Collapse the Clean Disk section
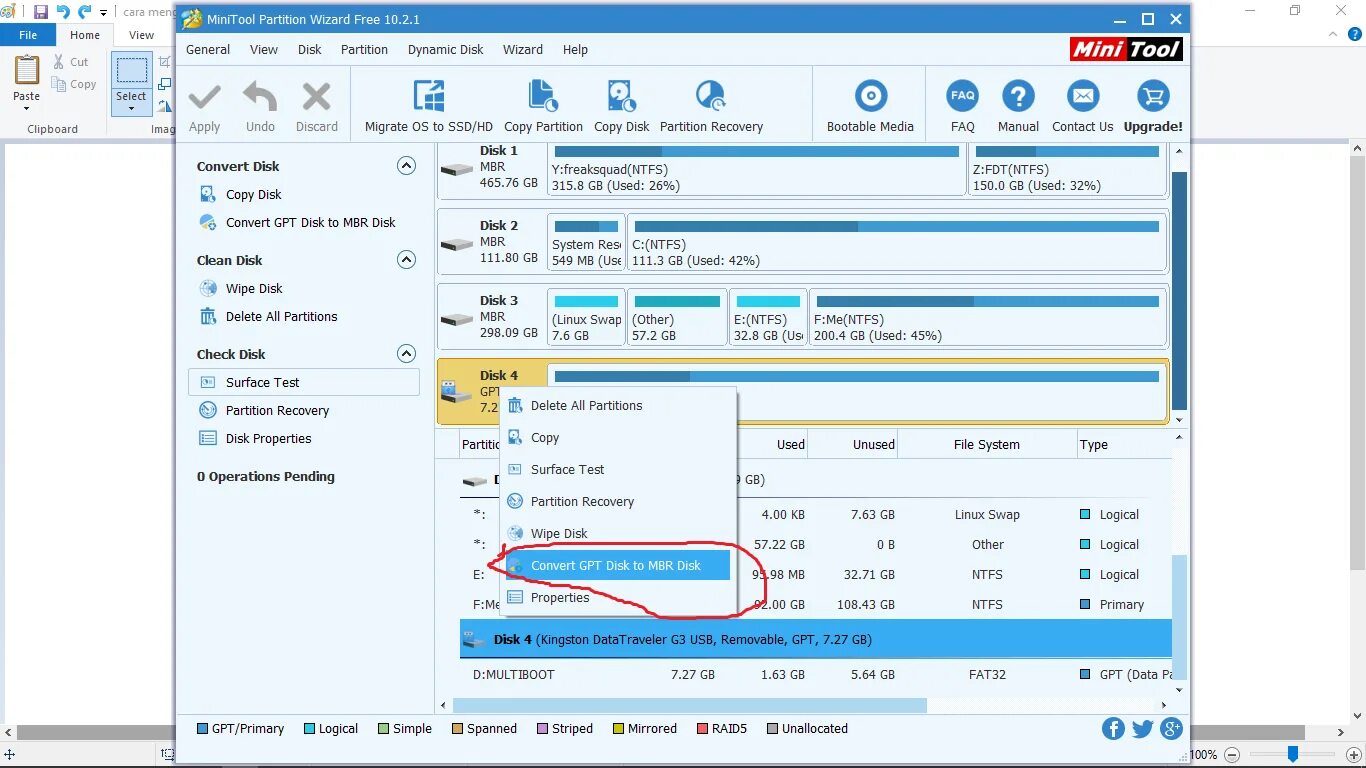 point(406,260)
